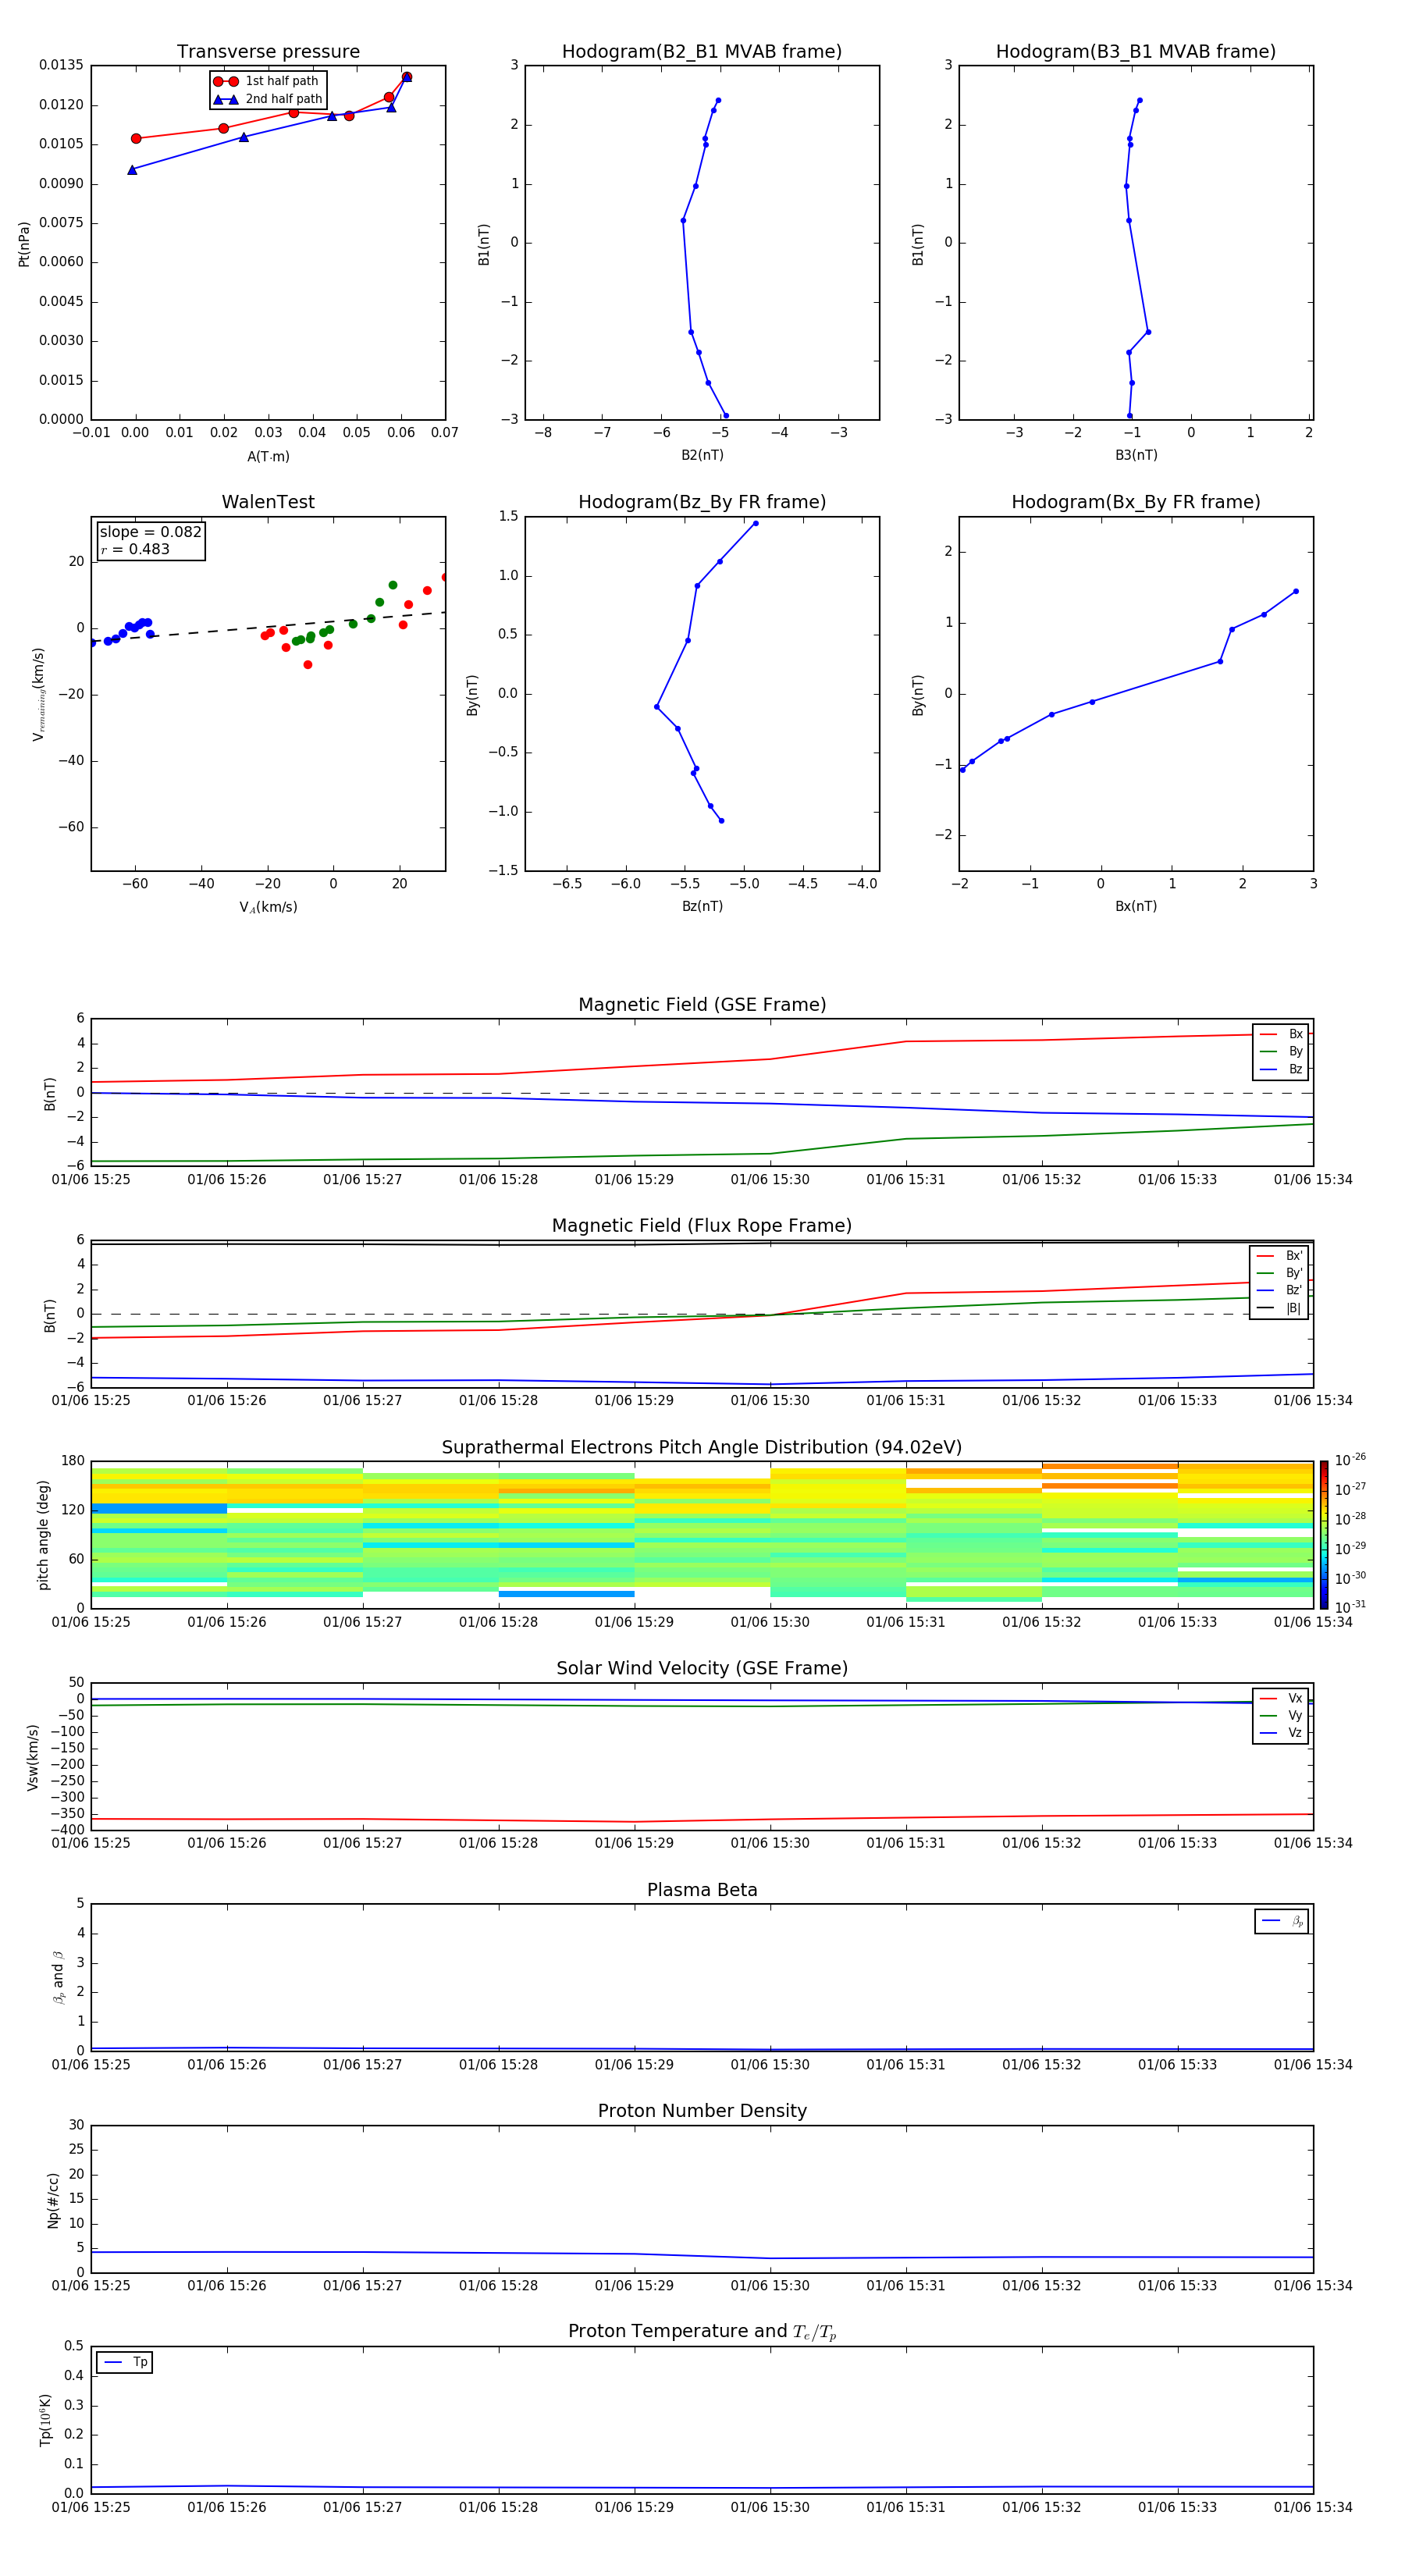Image resolution: width=1405 pixels, height=2576 pixels.
Task: Click the "pitch angle (deg)" axis label
Action: [43, 1535]
